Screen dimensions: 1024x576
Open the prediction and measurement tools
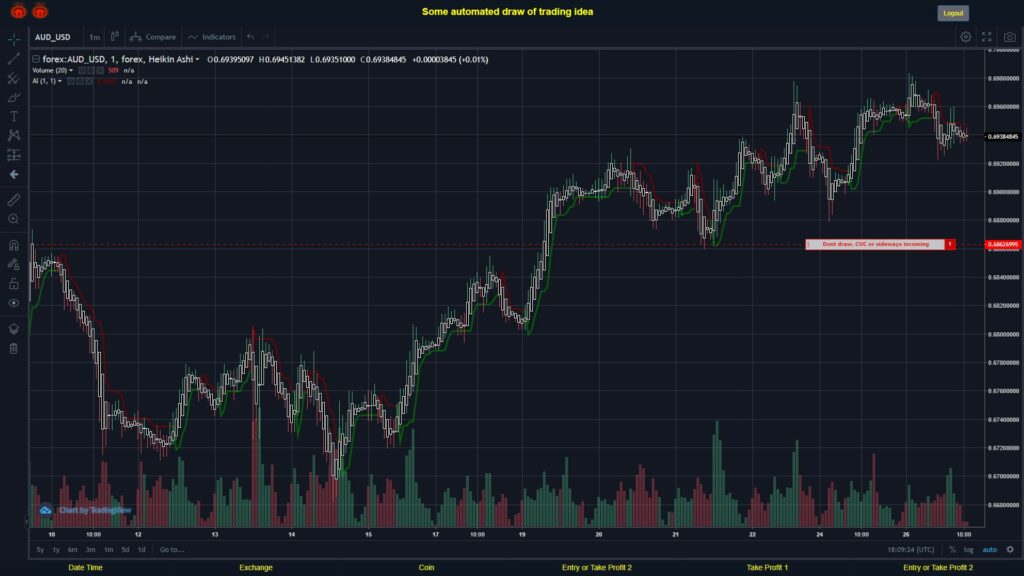(x=14, y=155)
